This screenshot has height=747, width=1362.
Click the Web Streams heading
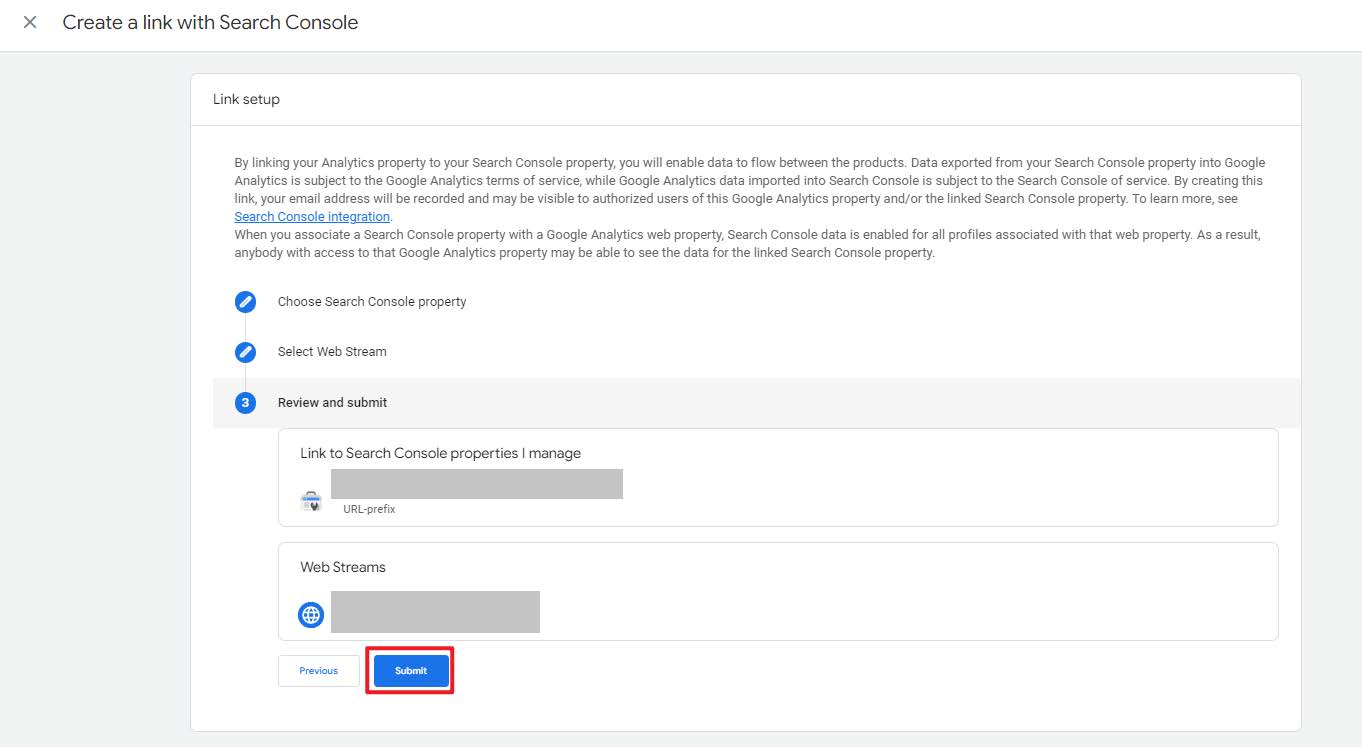343,567
